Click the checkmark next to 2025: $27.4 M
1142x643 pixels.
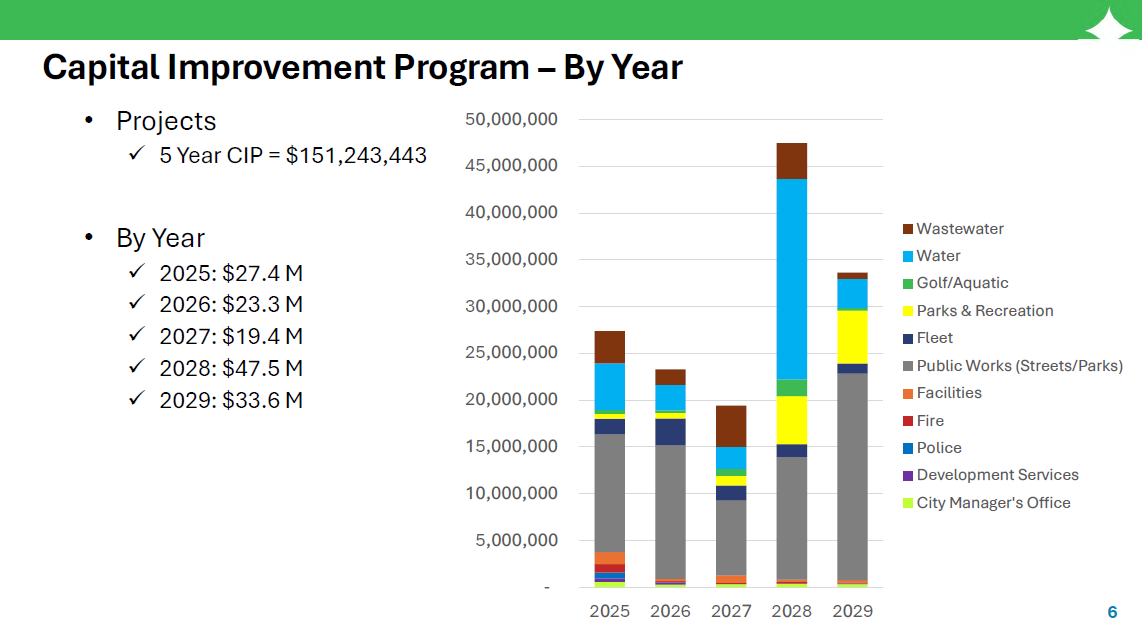pos(135,272)
